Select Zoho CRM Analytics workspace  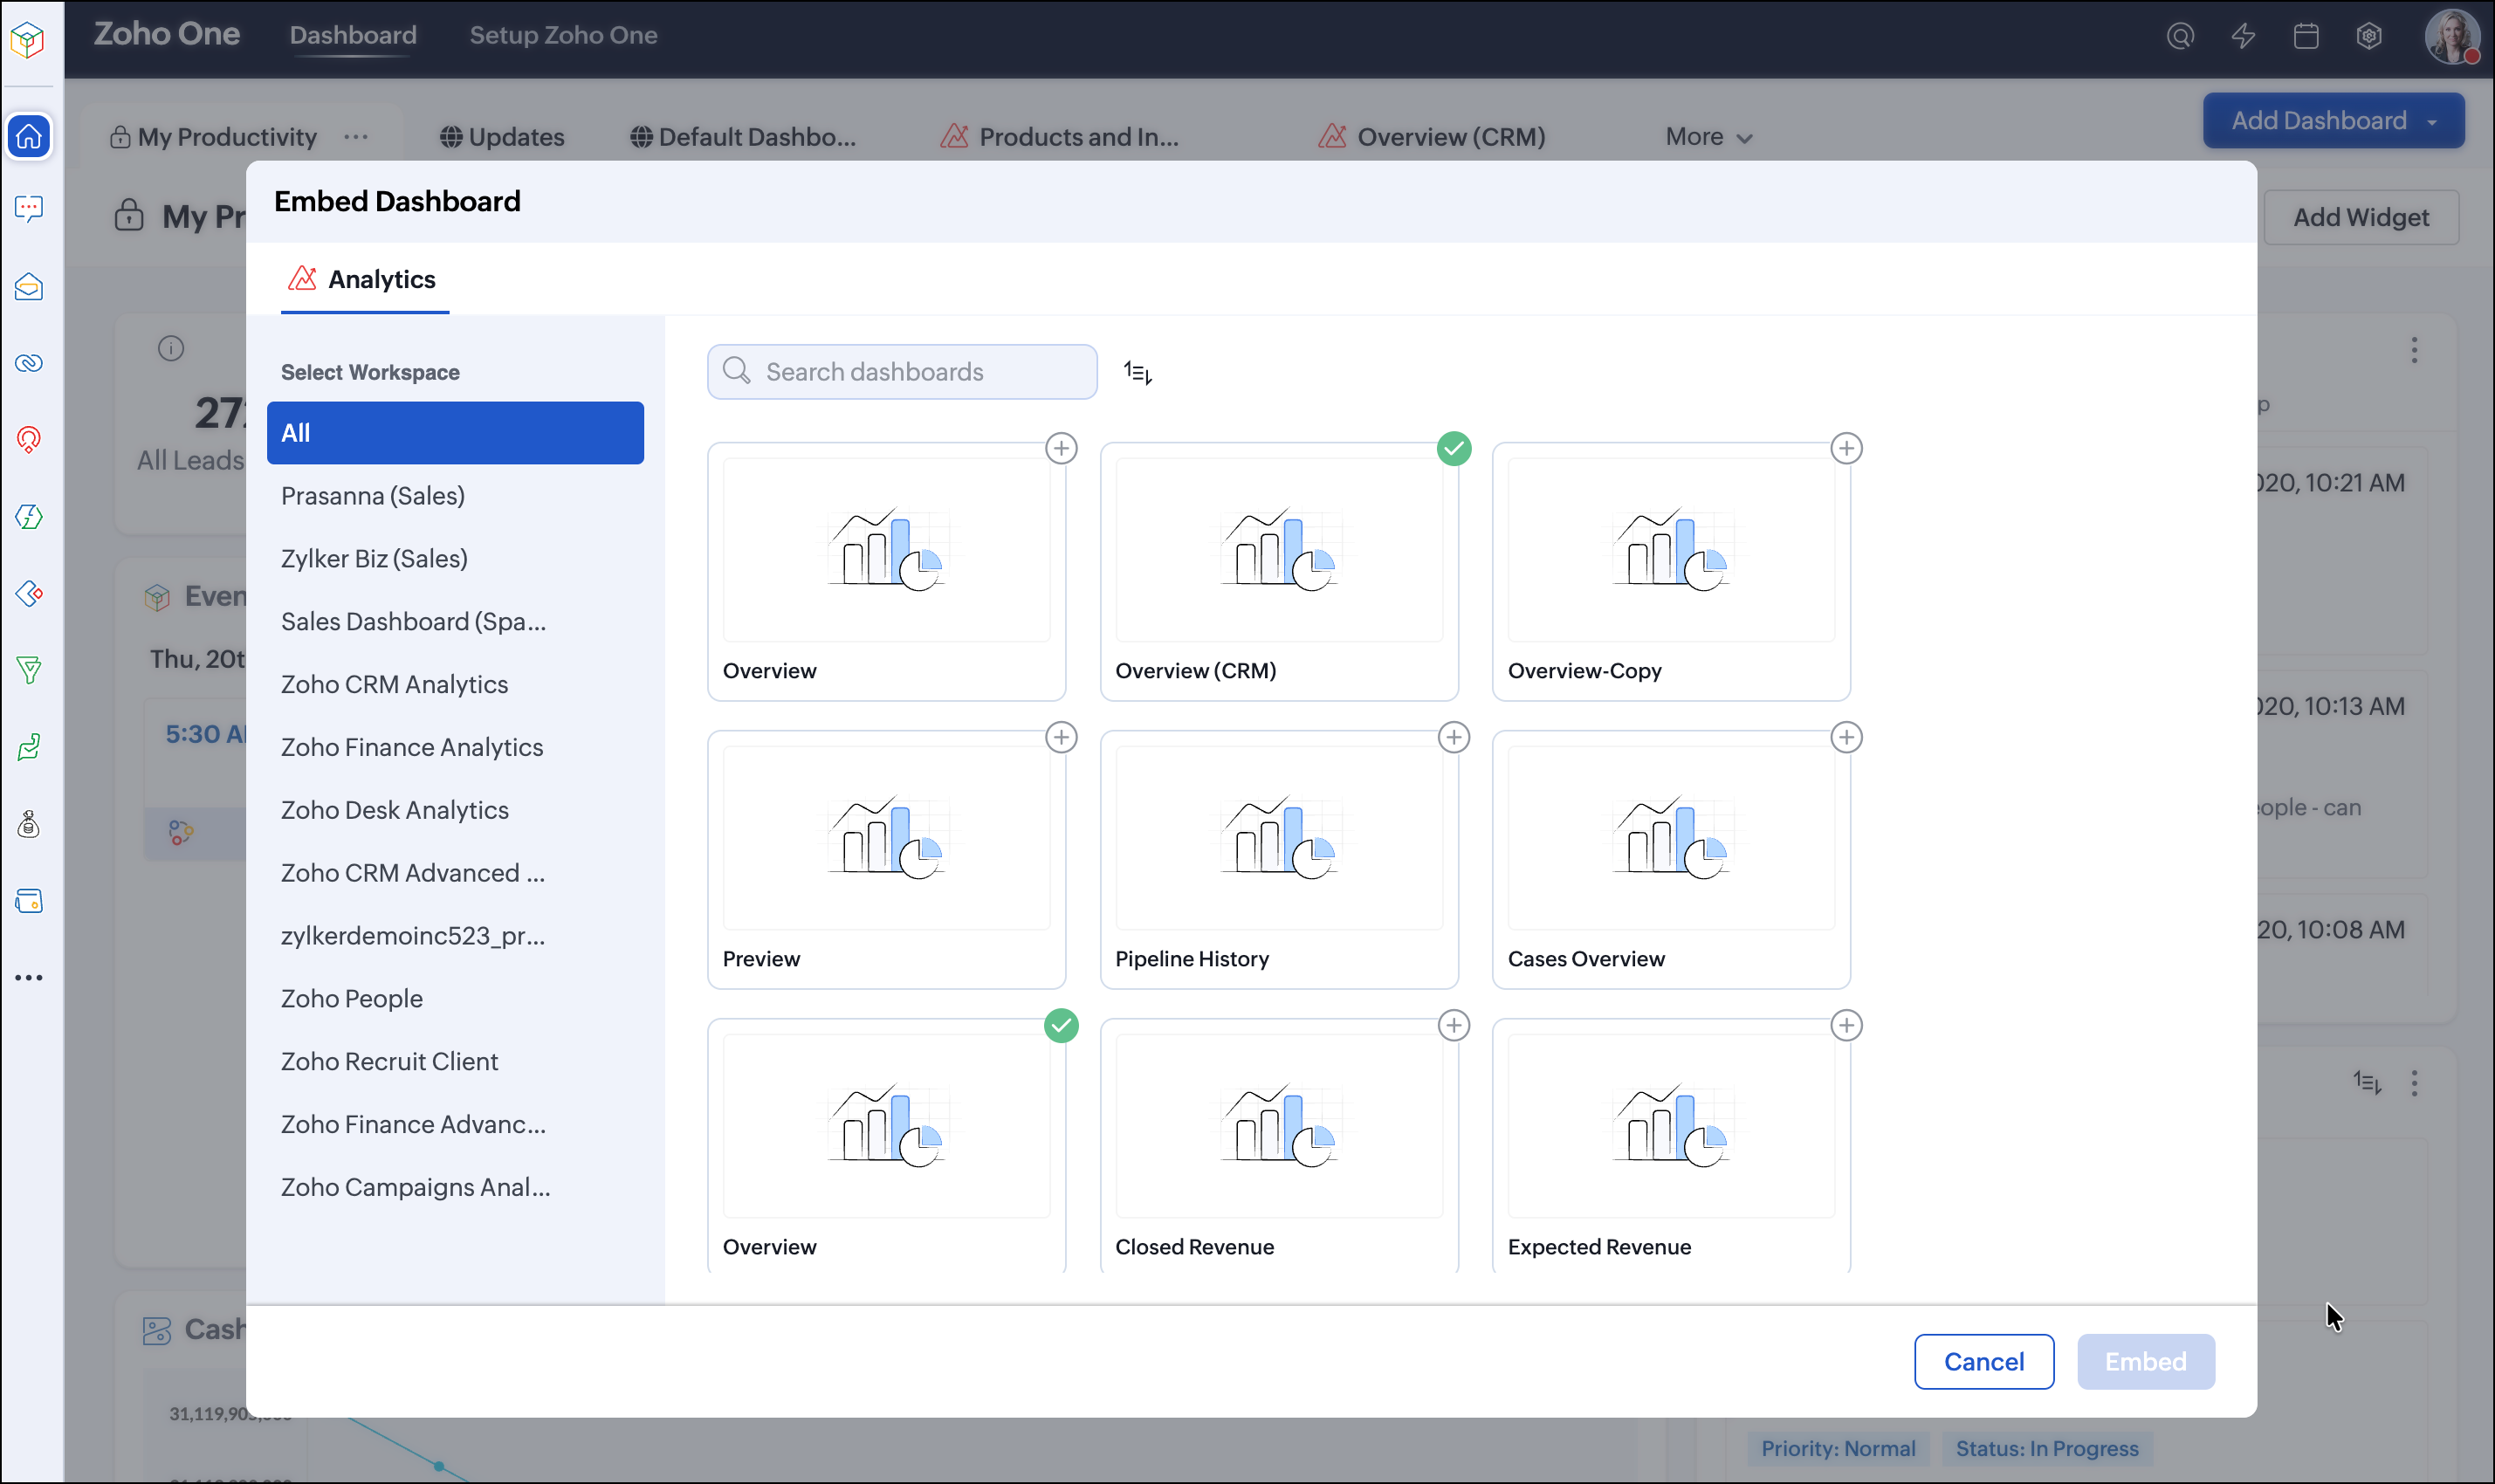[455, 684]
